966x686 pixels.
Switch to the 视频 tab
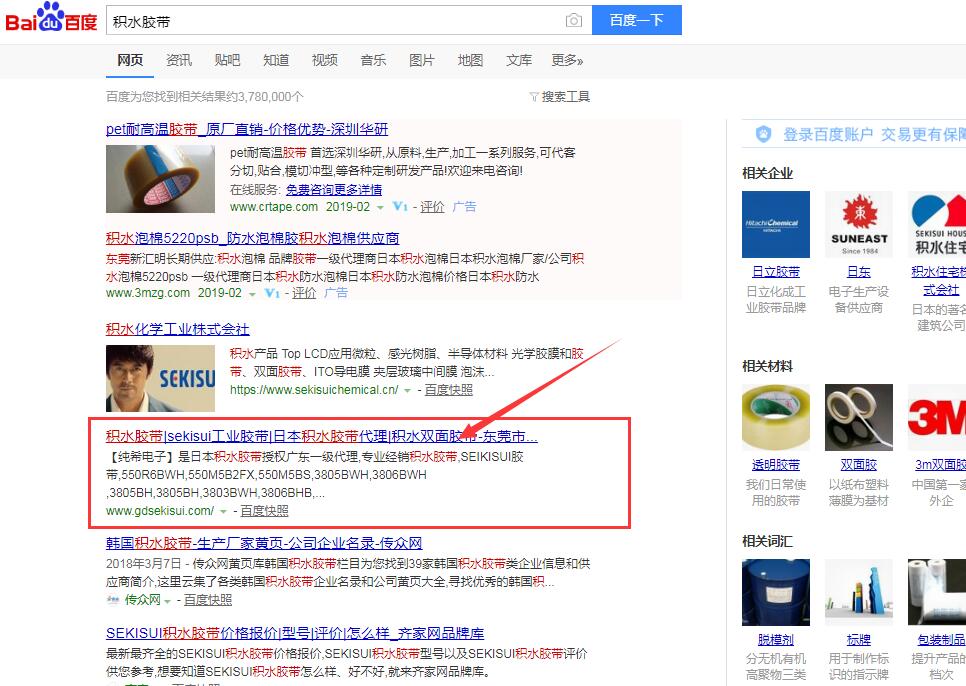click(325, 60)
